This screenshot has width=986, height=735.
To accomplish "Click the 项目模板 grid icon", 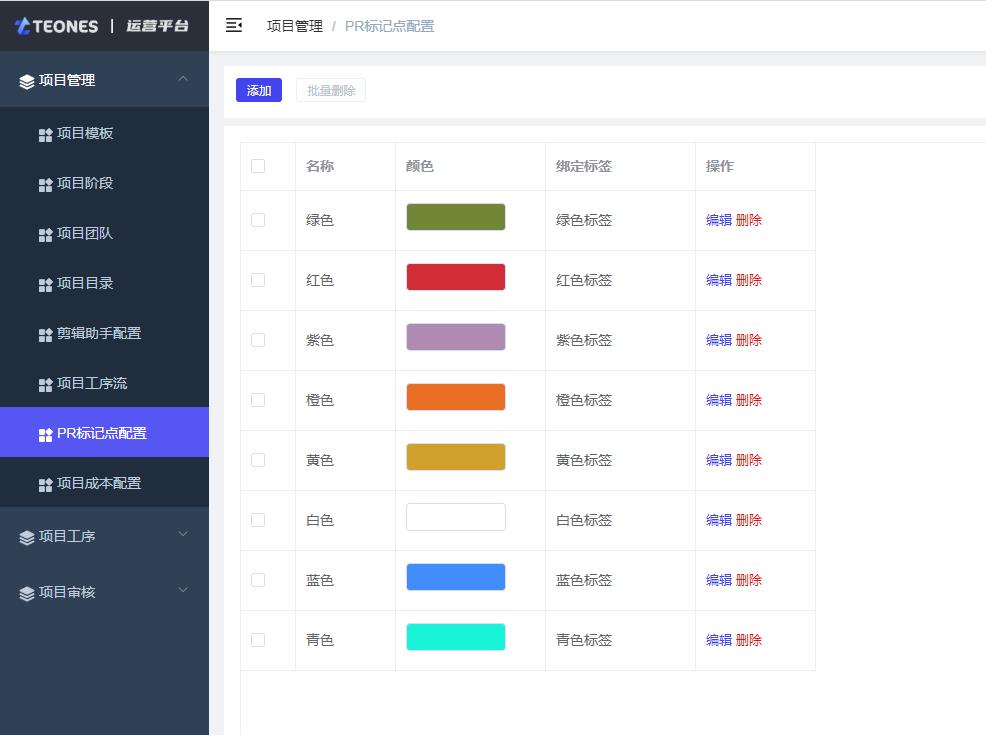I will 45,134.
